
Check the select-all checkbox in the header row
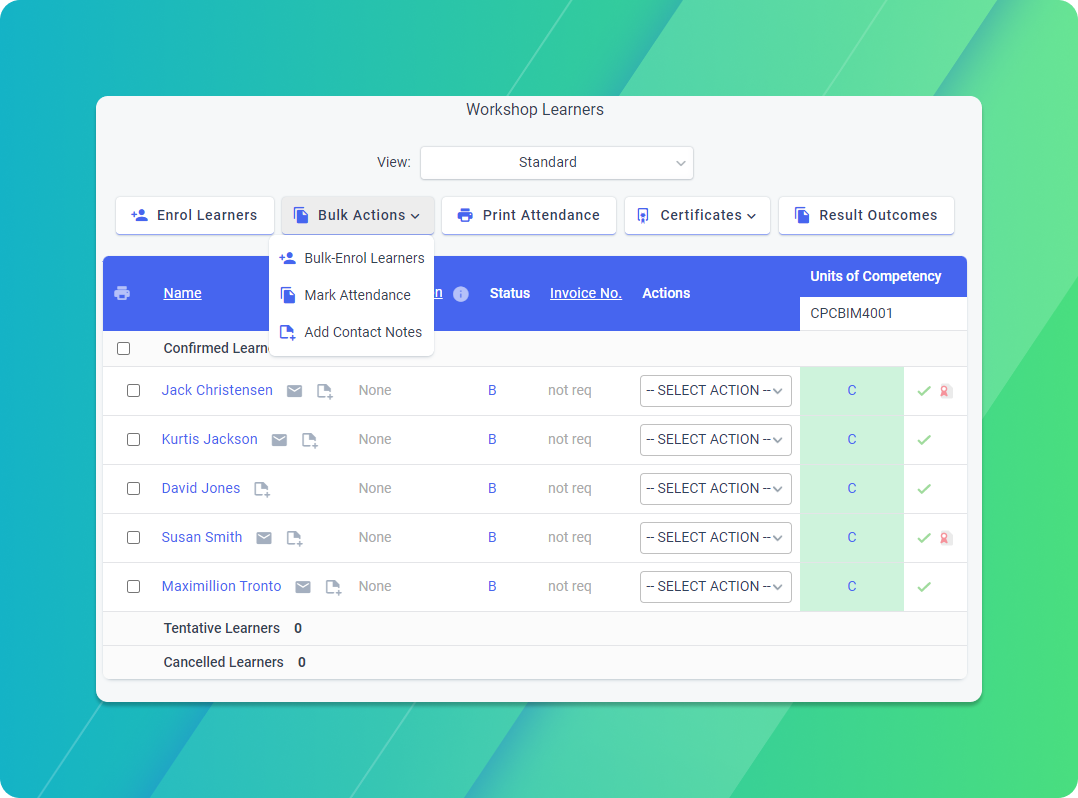(x=123, y=348)
